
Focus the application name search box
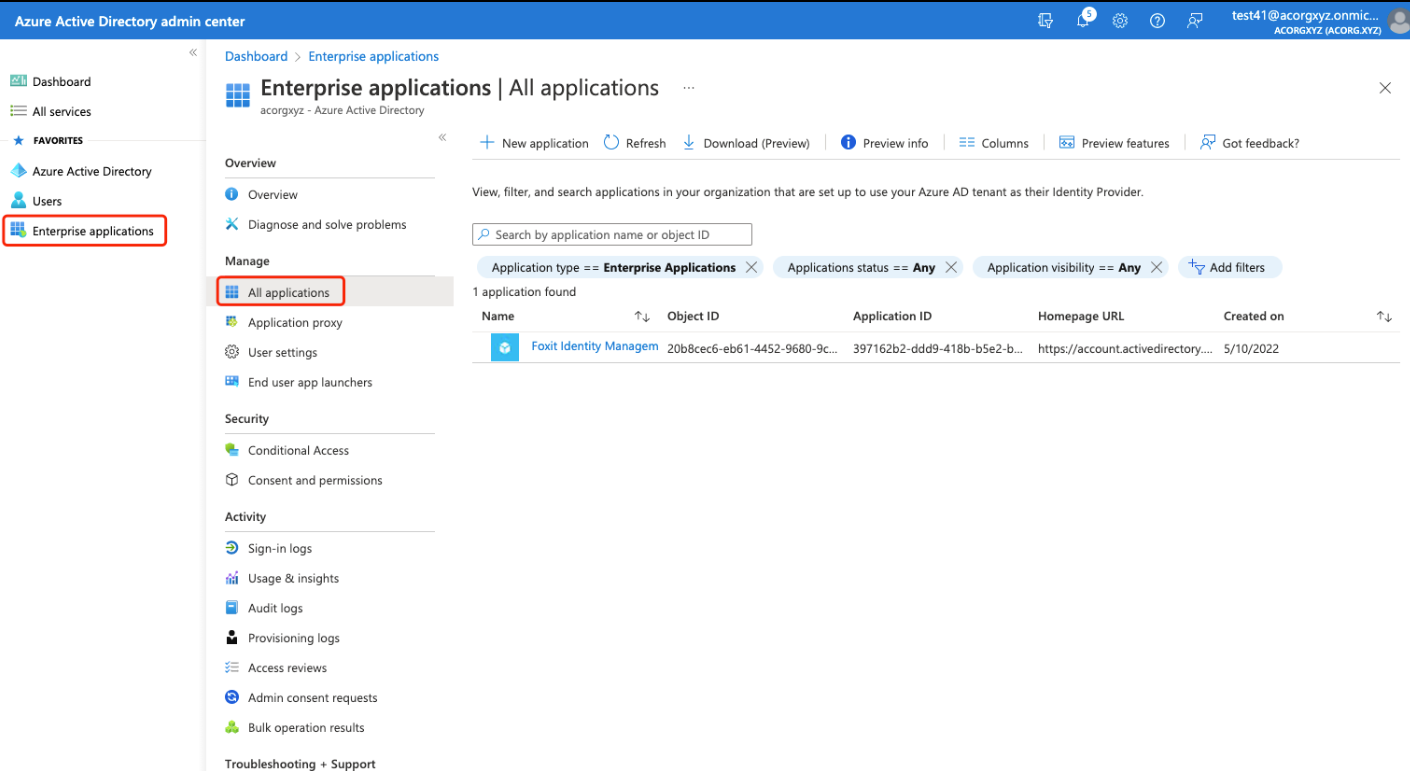[x=612, y=235]
